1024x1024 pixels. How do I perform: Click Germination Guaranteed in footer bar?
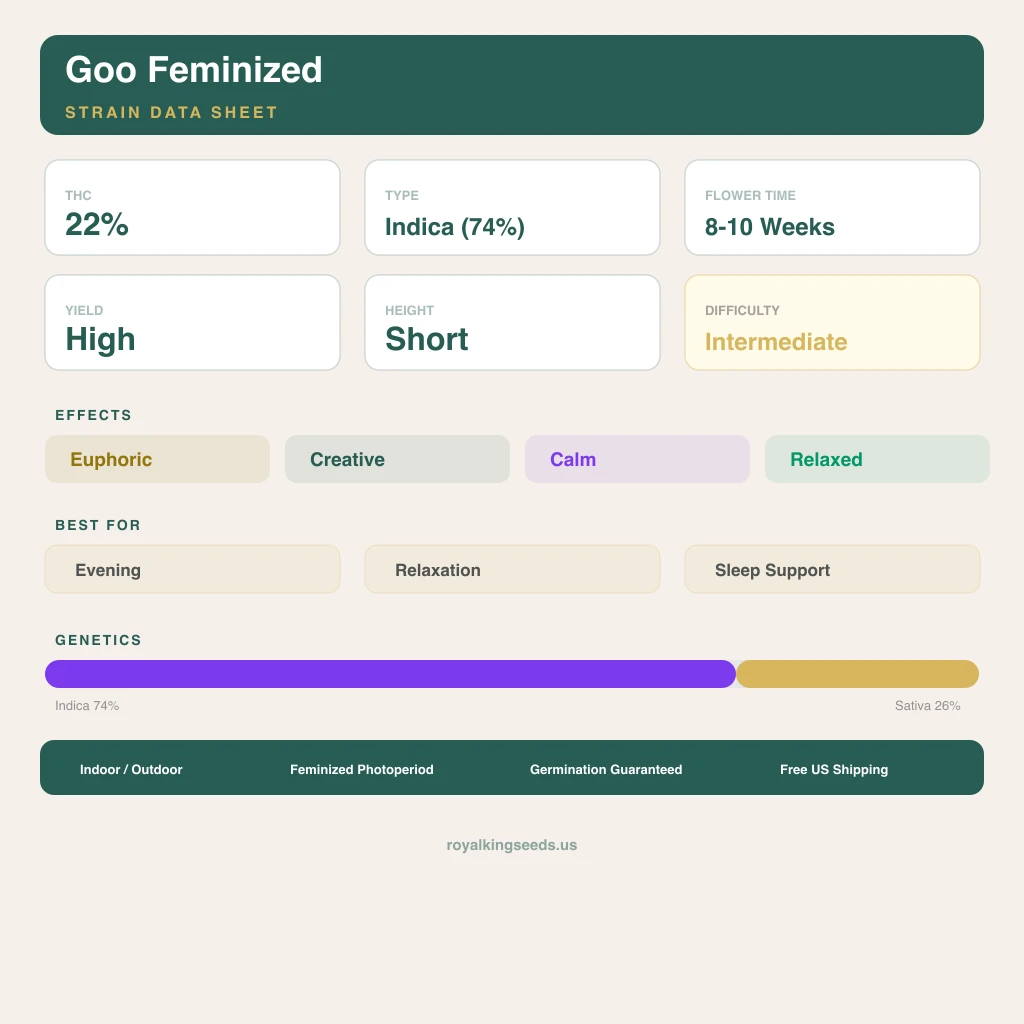click(x=606, y=769)
